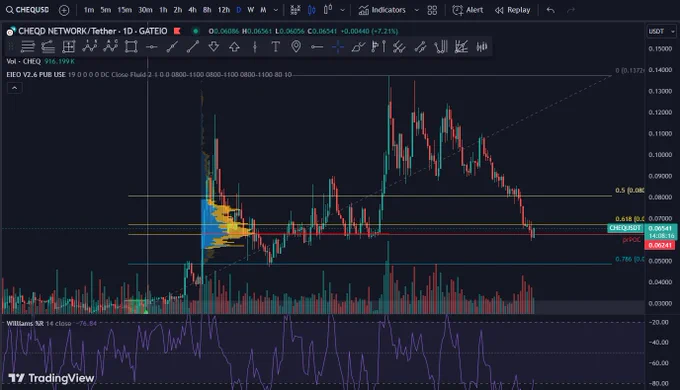The image size is (680, 390).
Task: Select the monthly M timeframe
Action: 263,10
